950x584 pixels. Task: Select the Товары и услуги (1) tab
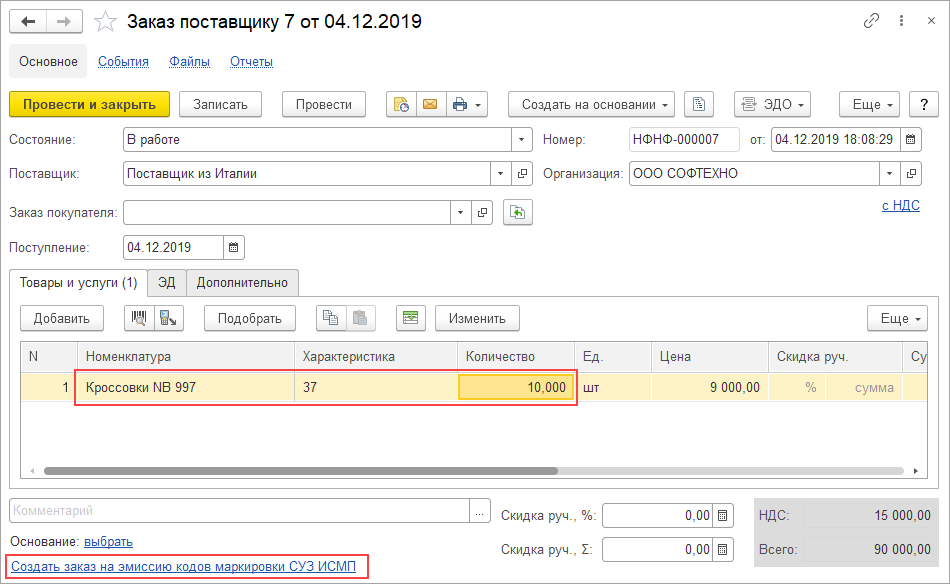coord(79,283)
